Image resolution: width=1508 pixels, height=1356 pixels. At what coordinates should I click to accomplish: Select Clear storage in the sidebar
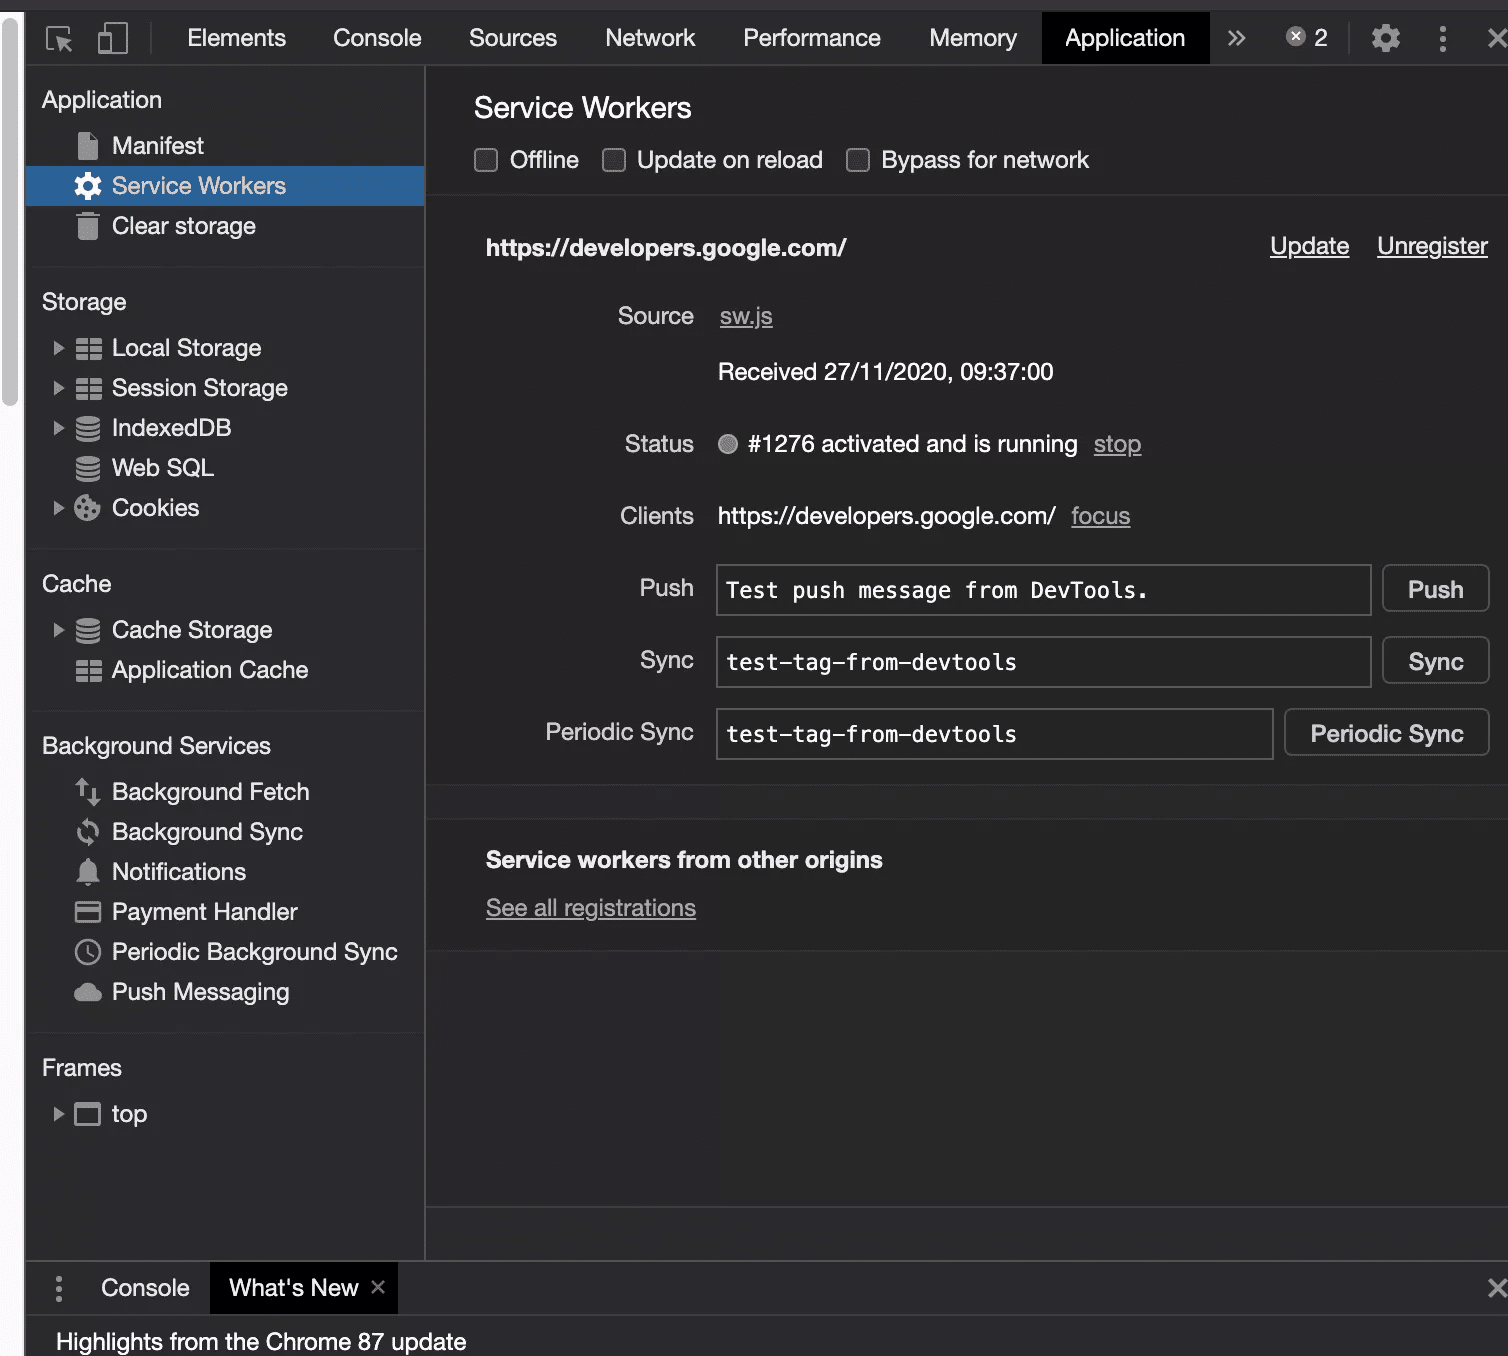(x=225, y=226)
